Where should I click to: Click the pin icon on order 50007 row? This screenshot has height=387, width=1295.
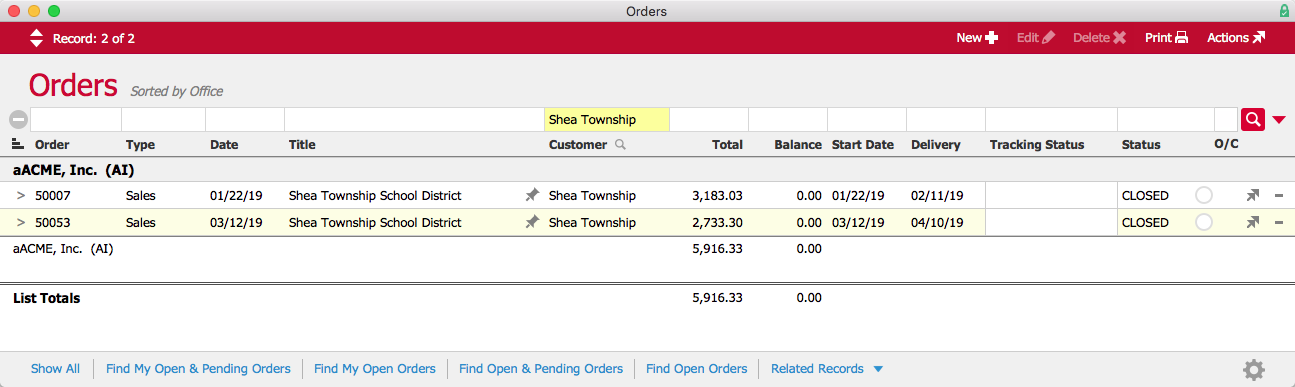pyautogui.click(x=532, y=196)
